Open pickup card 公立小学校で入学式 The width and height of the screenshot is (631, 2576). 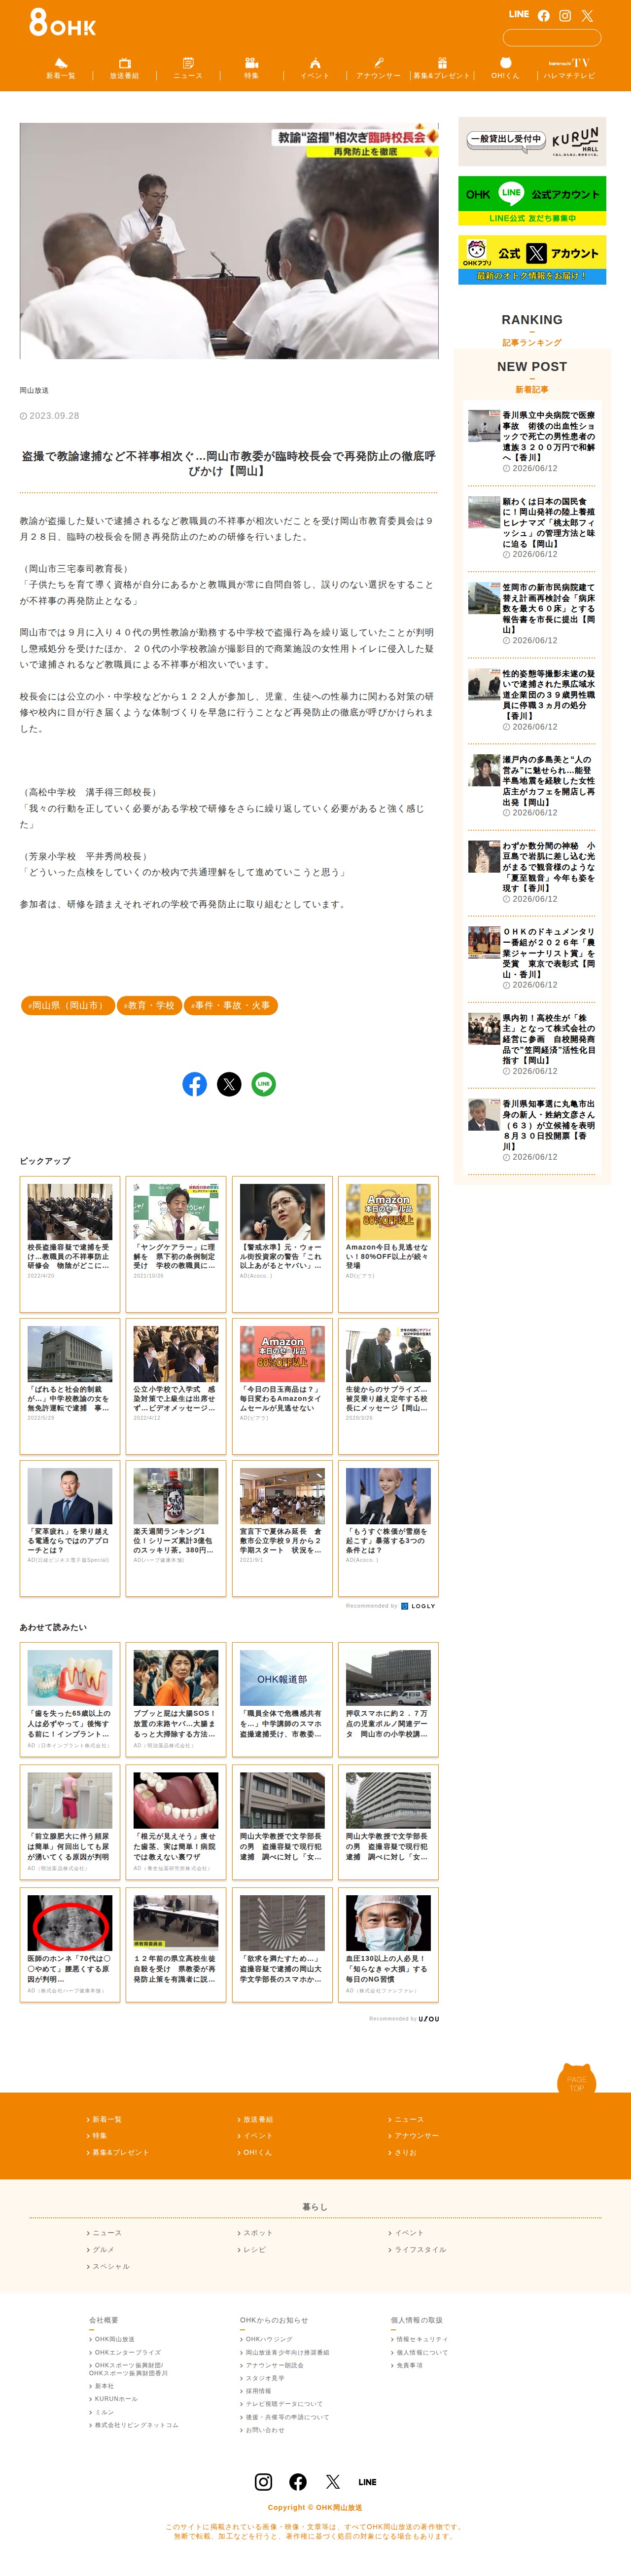[x=176, y=1386]
